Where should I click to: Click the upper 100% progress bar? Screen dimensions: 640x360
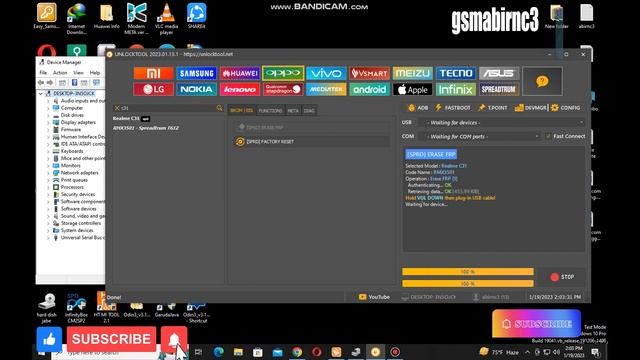(x=468, y=271)
